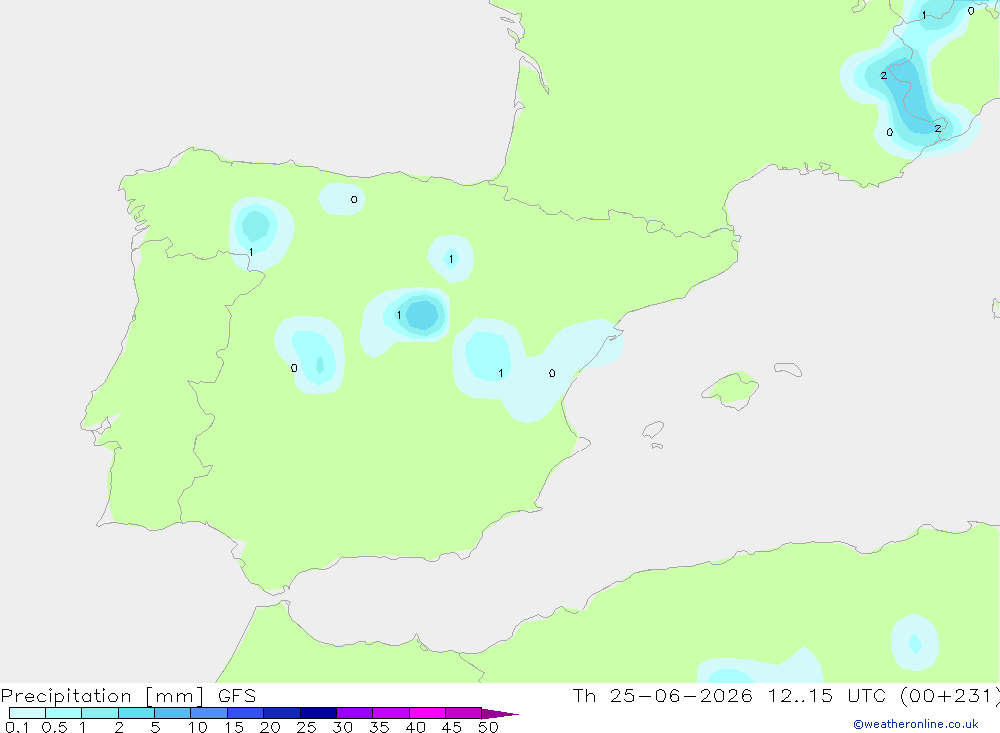The image size is (1000, 733).
Task: Click the 2–5 mm legend swatch
Action: 136,713
